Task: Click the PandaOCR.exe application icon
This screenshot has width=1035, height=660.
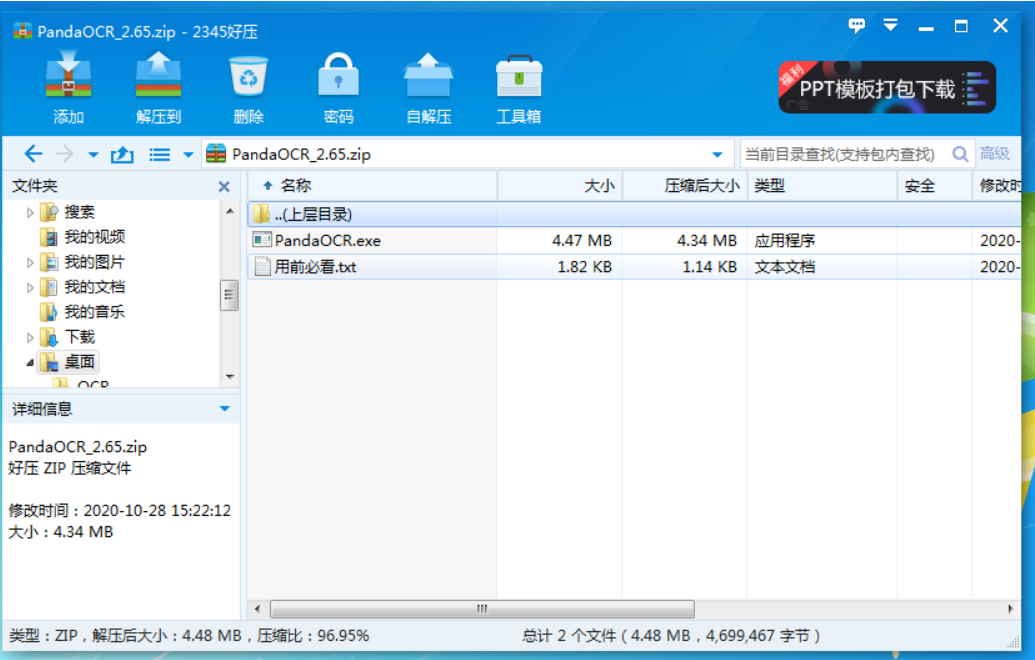Action: tap(262, 240)
